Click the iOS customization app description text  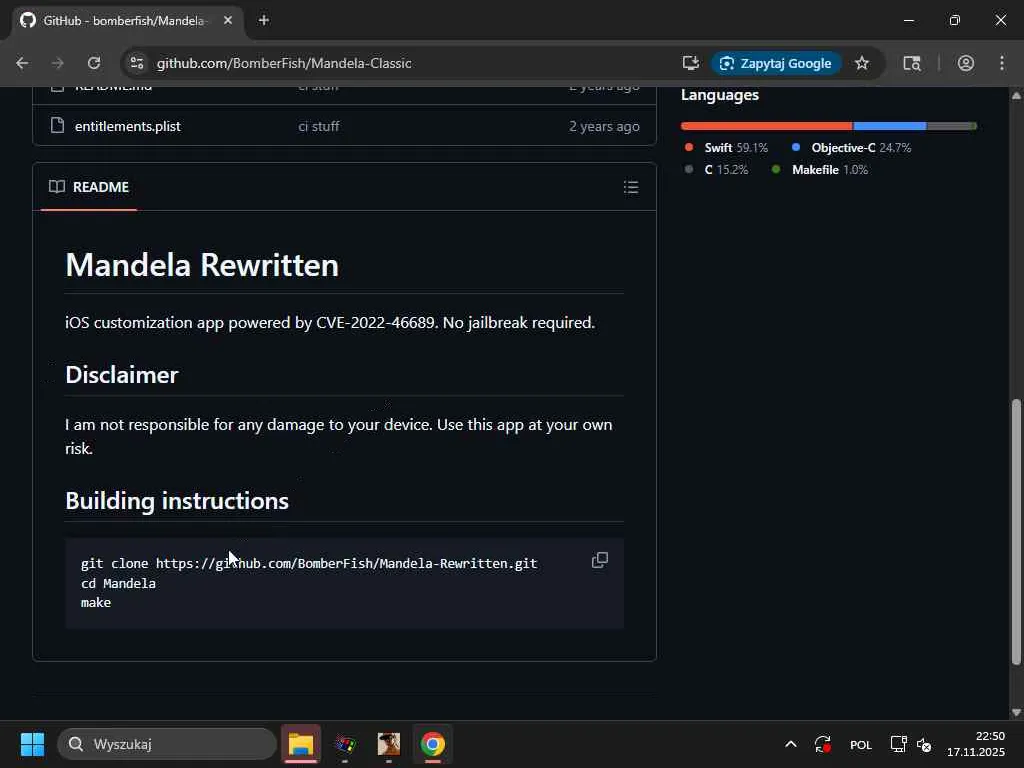(330, 323)
